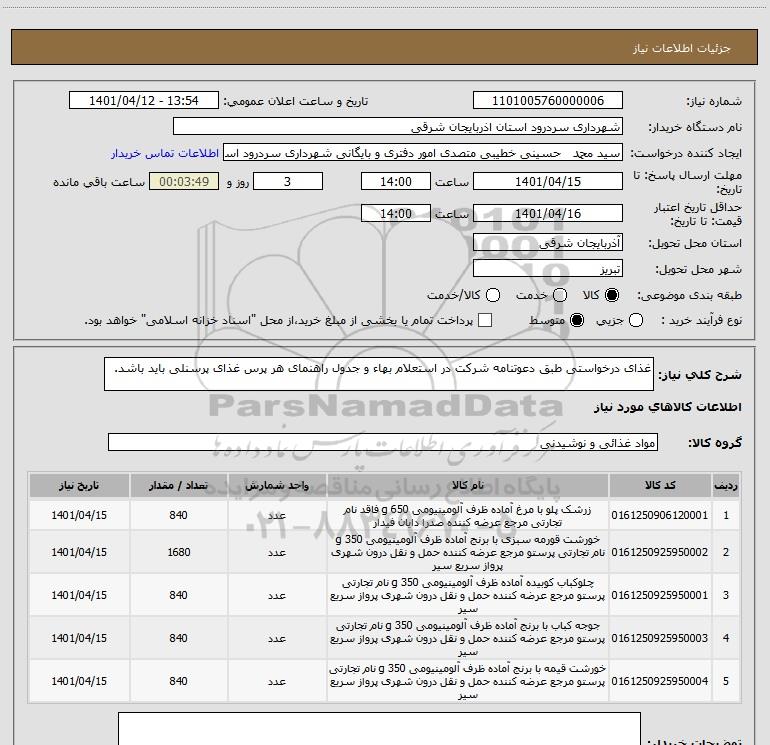Click the واحد شمارش column header

(x=277, y=485)
